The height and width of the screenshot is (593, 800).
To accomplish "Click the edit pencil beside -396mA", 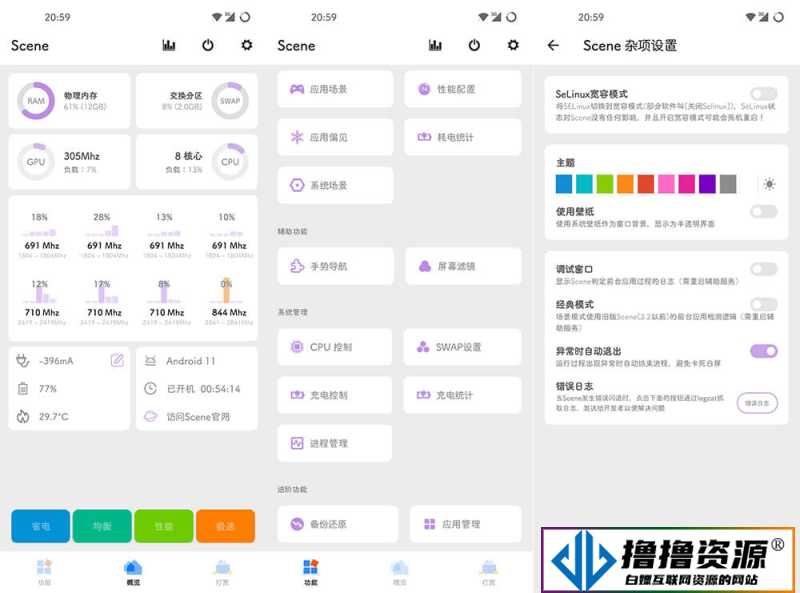I will pos(117,361).
